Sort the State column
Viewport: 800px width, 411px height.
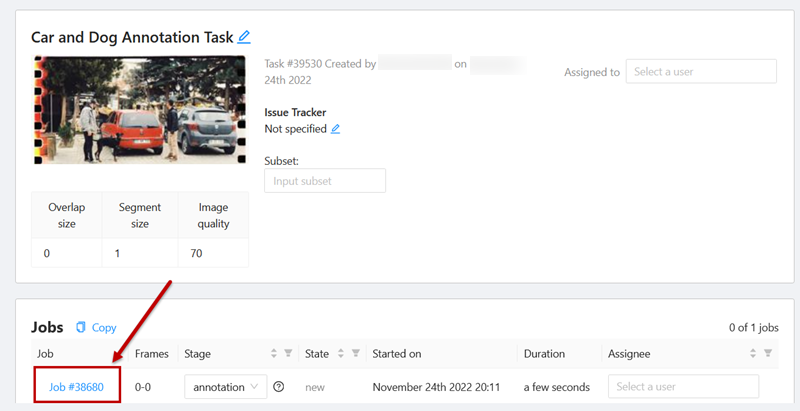342,354
